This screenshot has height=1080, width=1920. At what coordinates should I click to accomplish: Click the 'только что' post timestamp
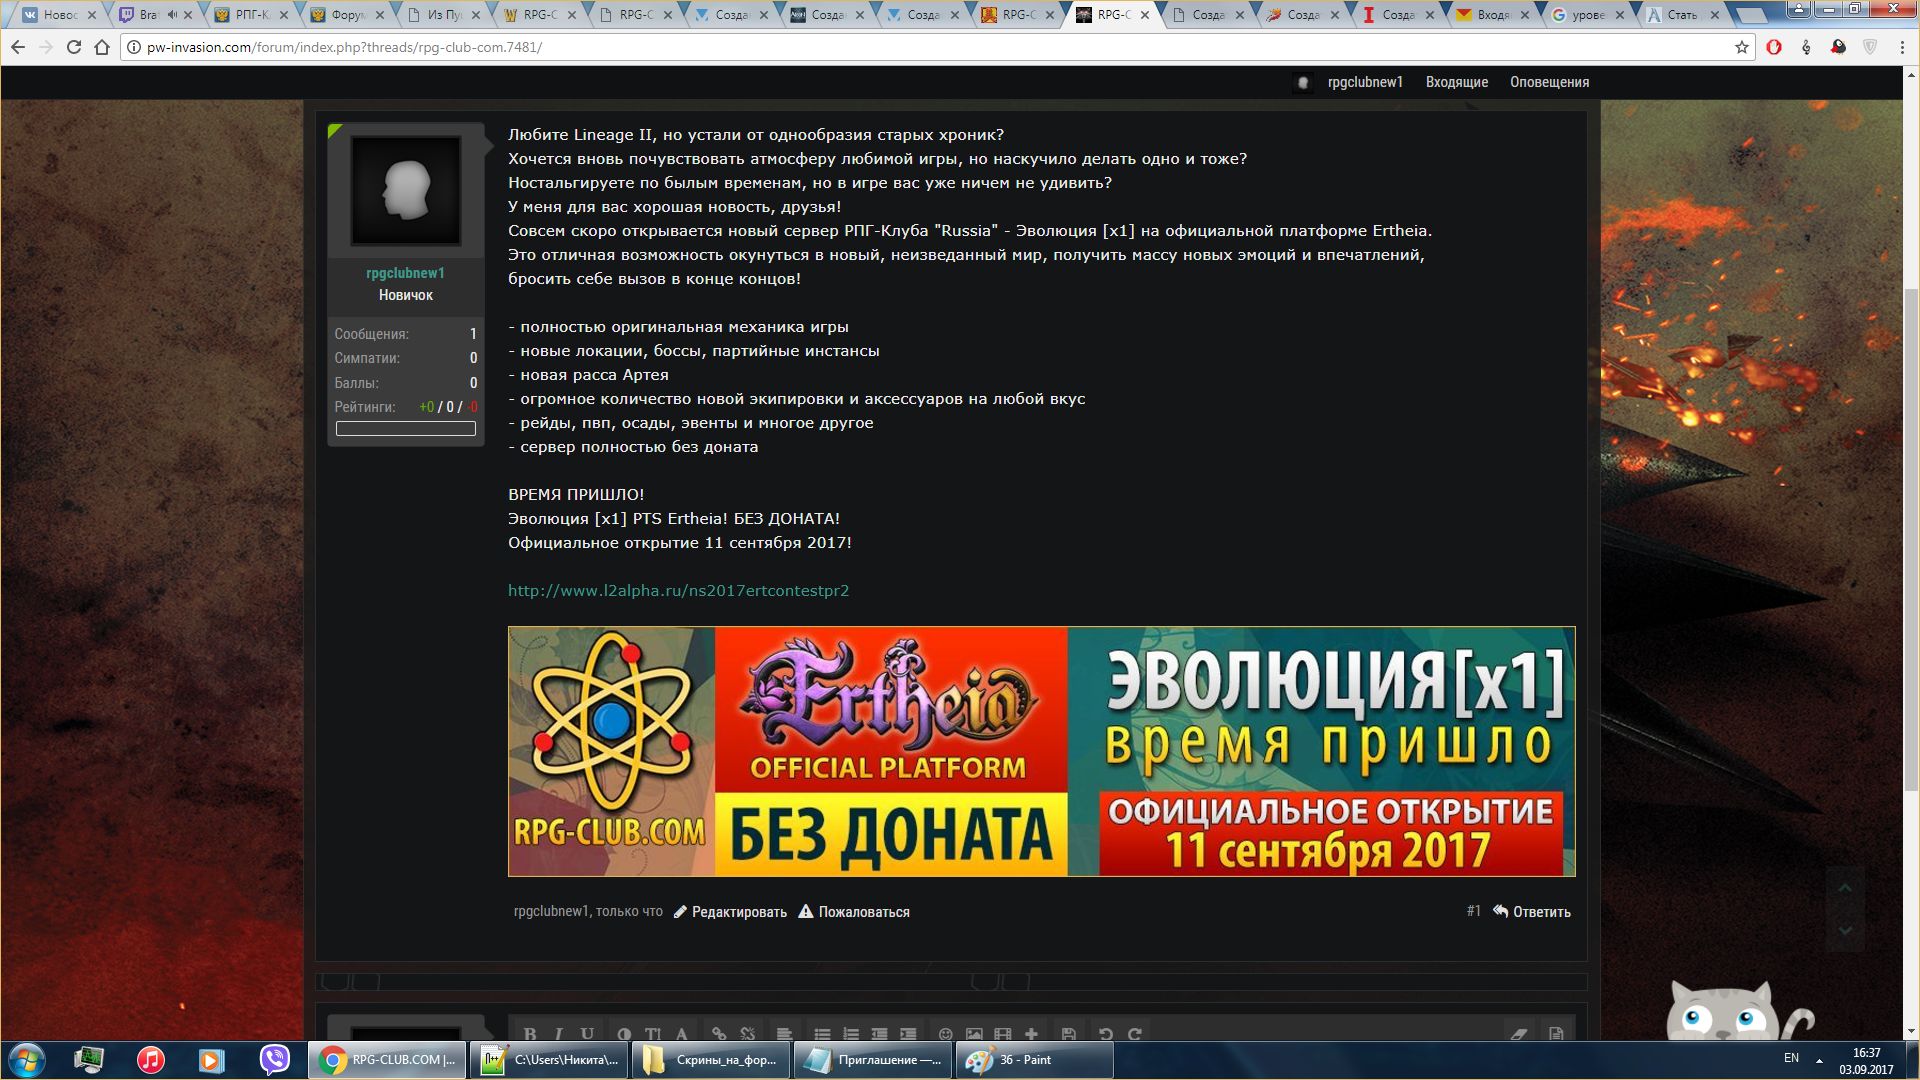(629, 911)
